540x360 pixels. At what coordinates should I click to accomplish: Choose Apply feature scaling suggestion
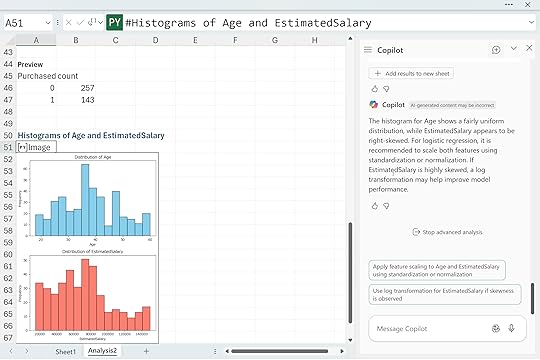tap(437, 270)
